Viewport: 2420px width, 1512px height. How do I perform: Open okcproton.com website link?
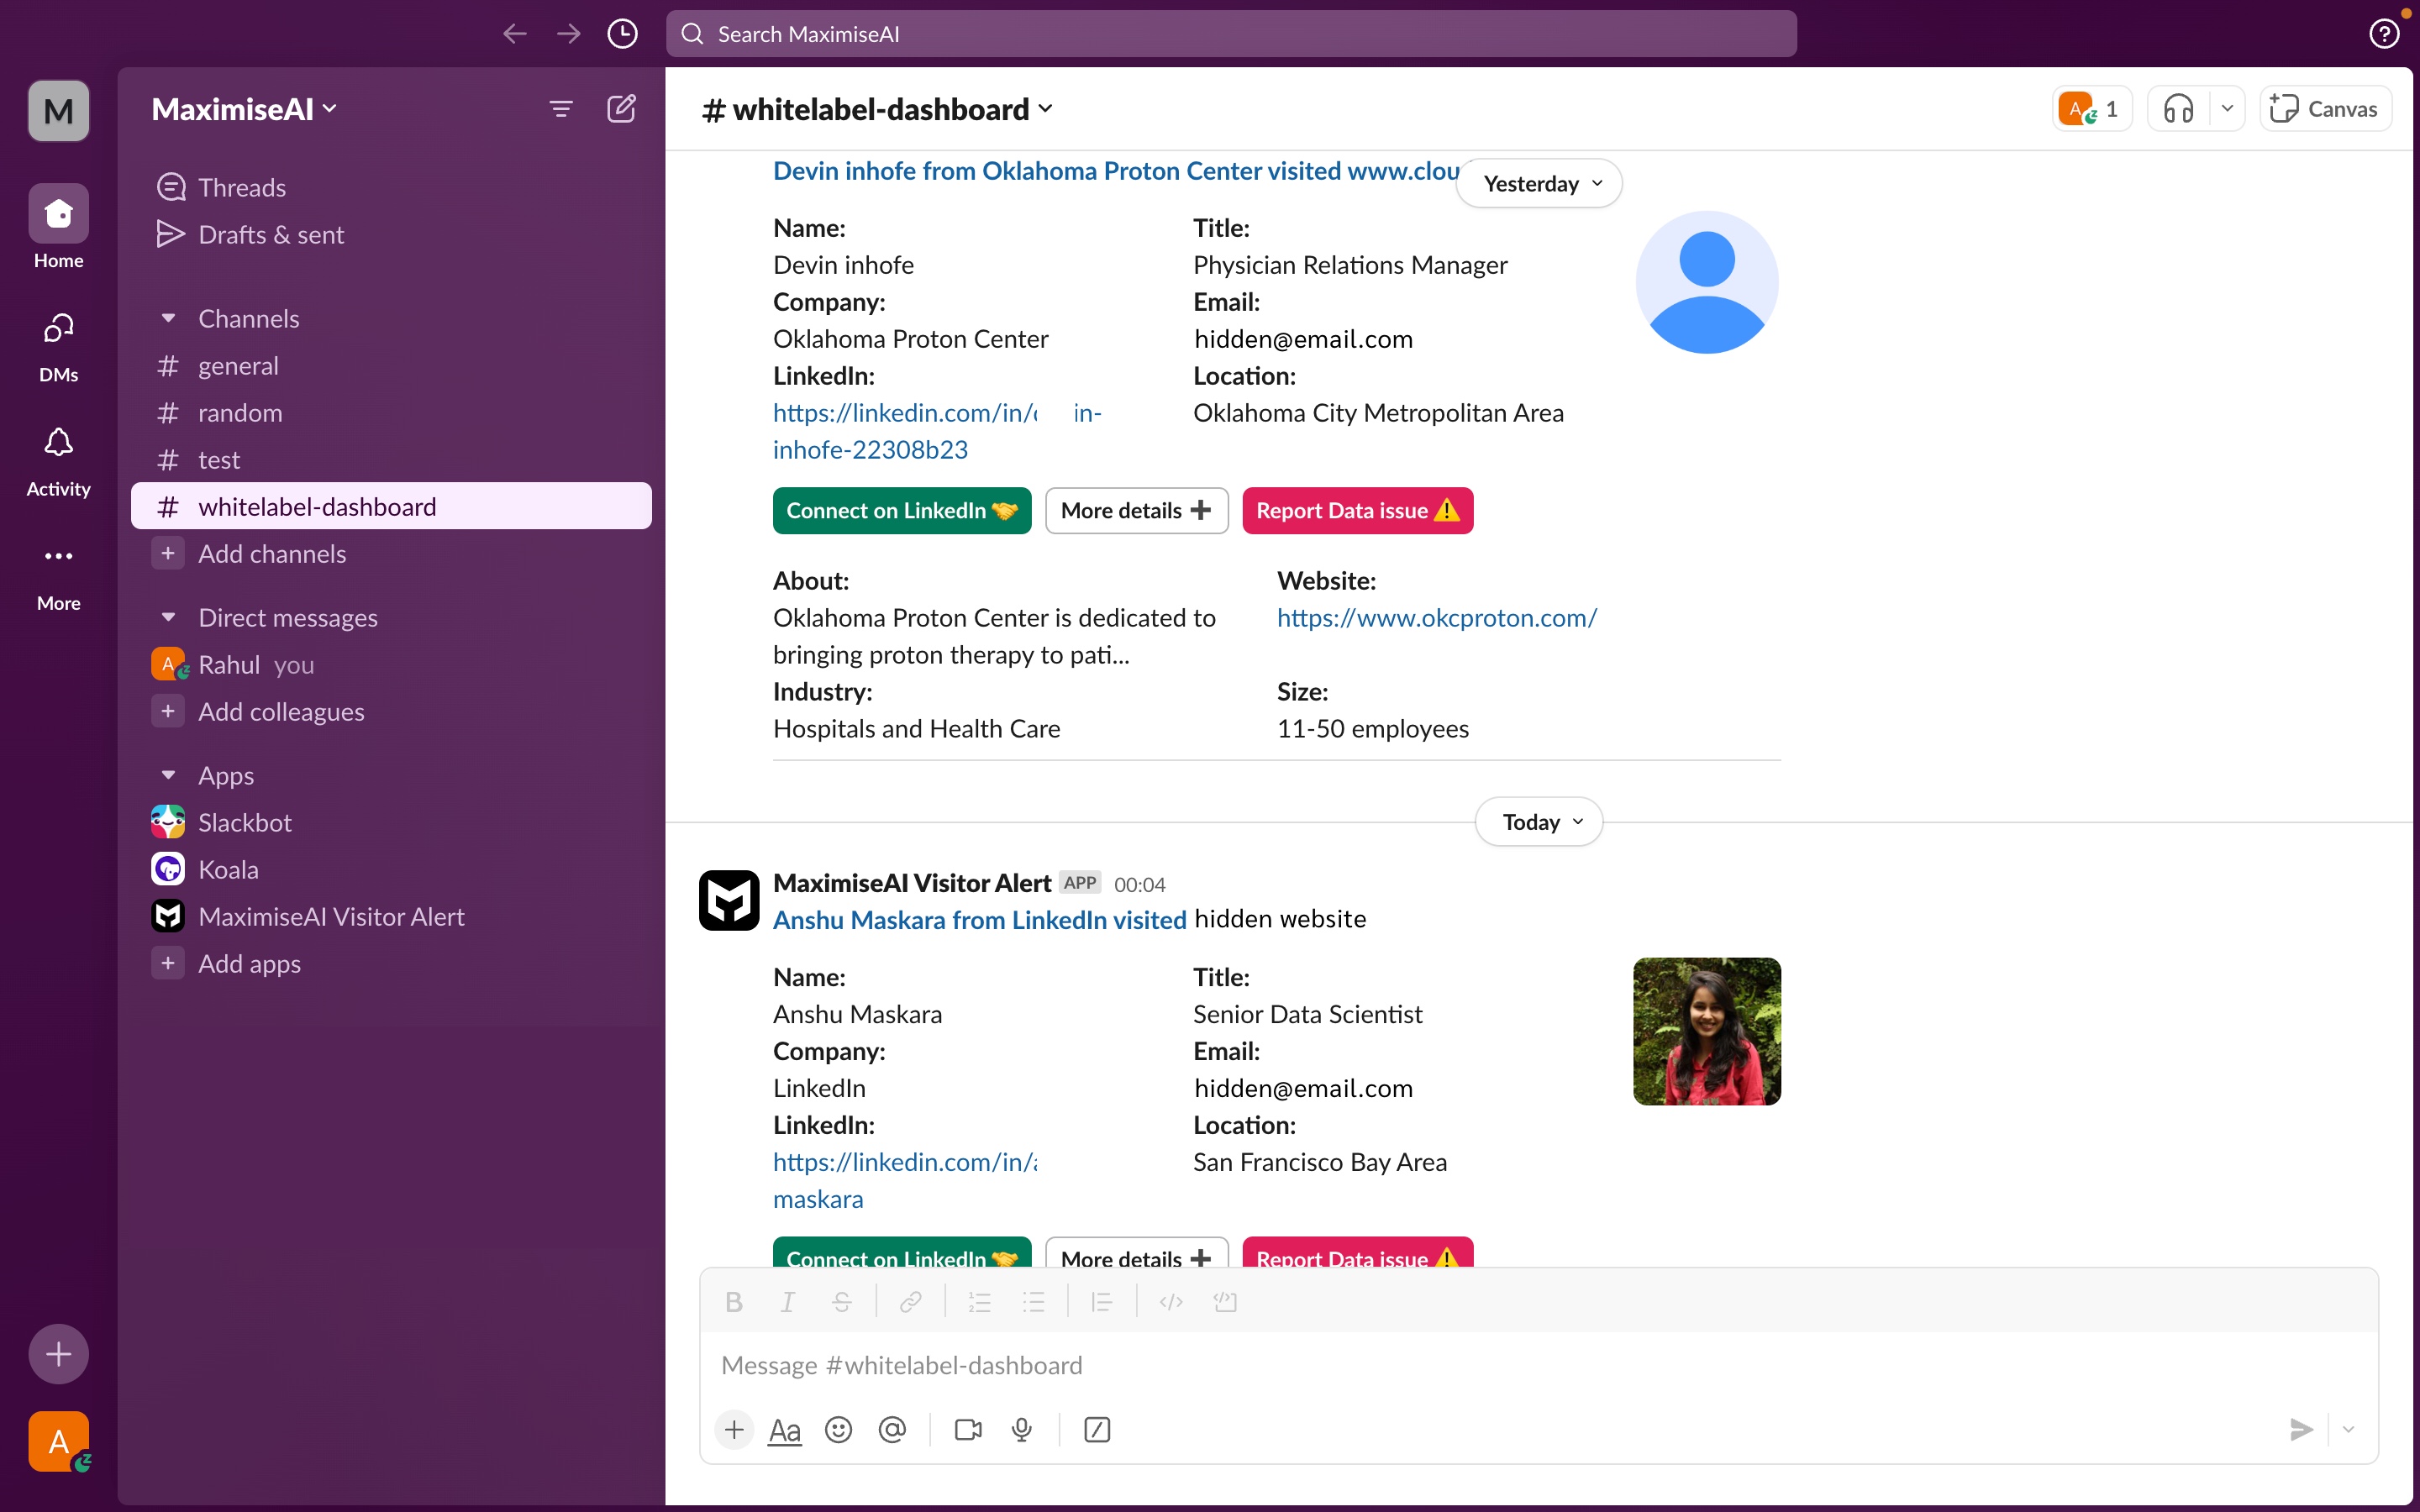pyautogui.click(x=1436, y=617)
